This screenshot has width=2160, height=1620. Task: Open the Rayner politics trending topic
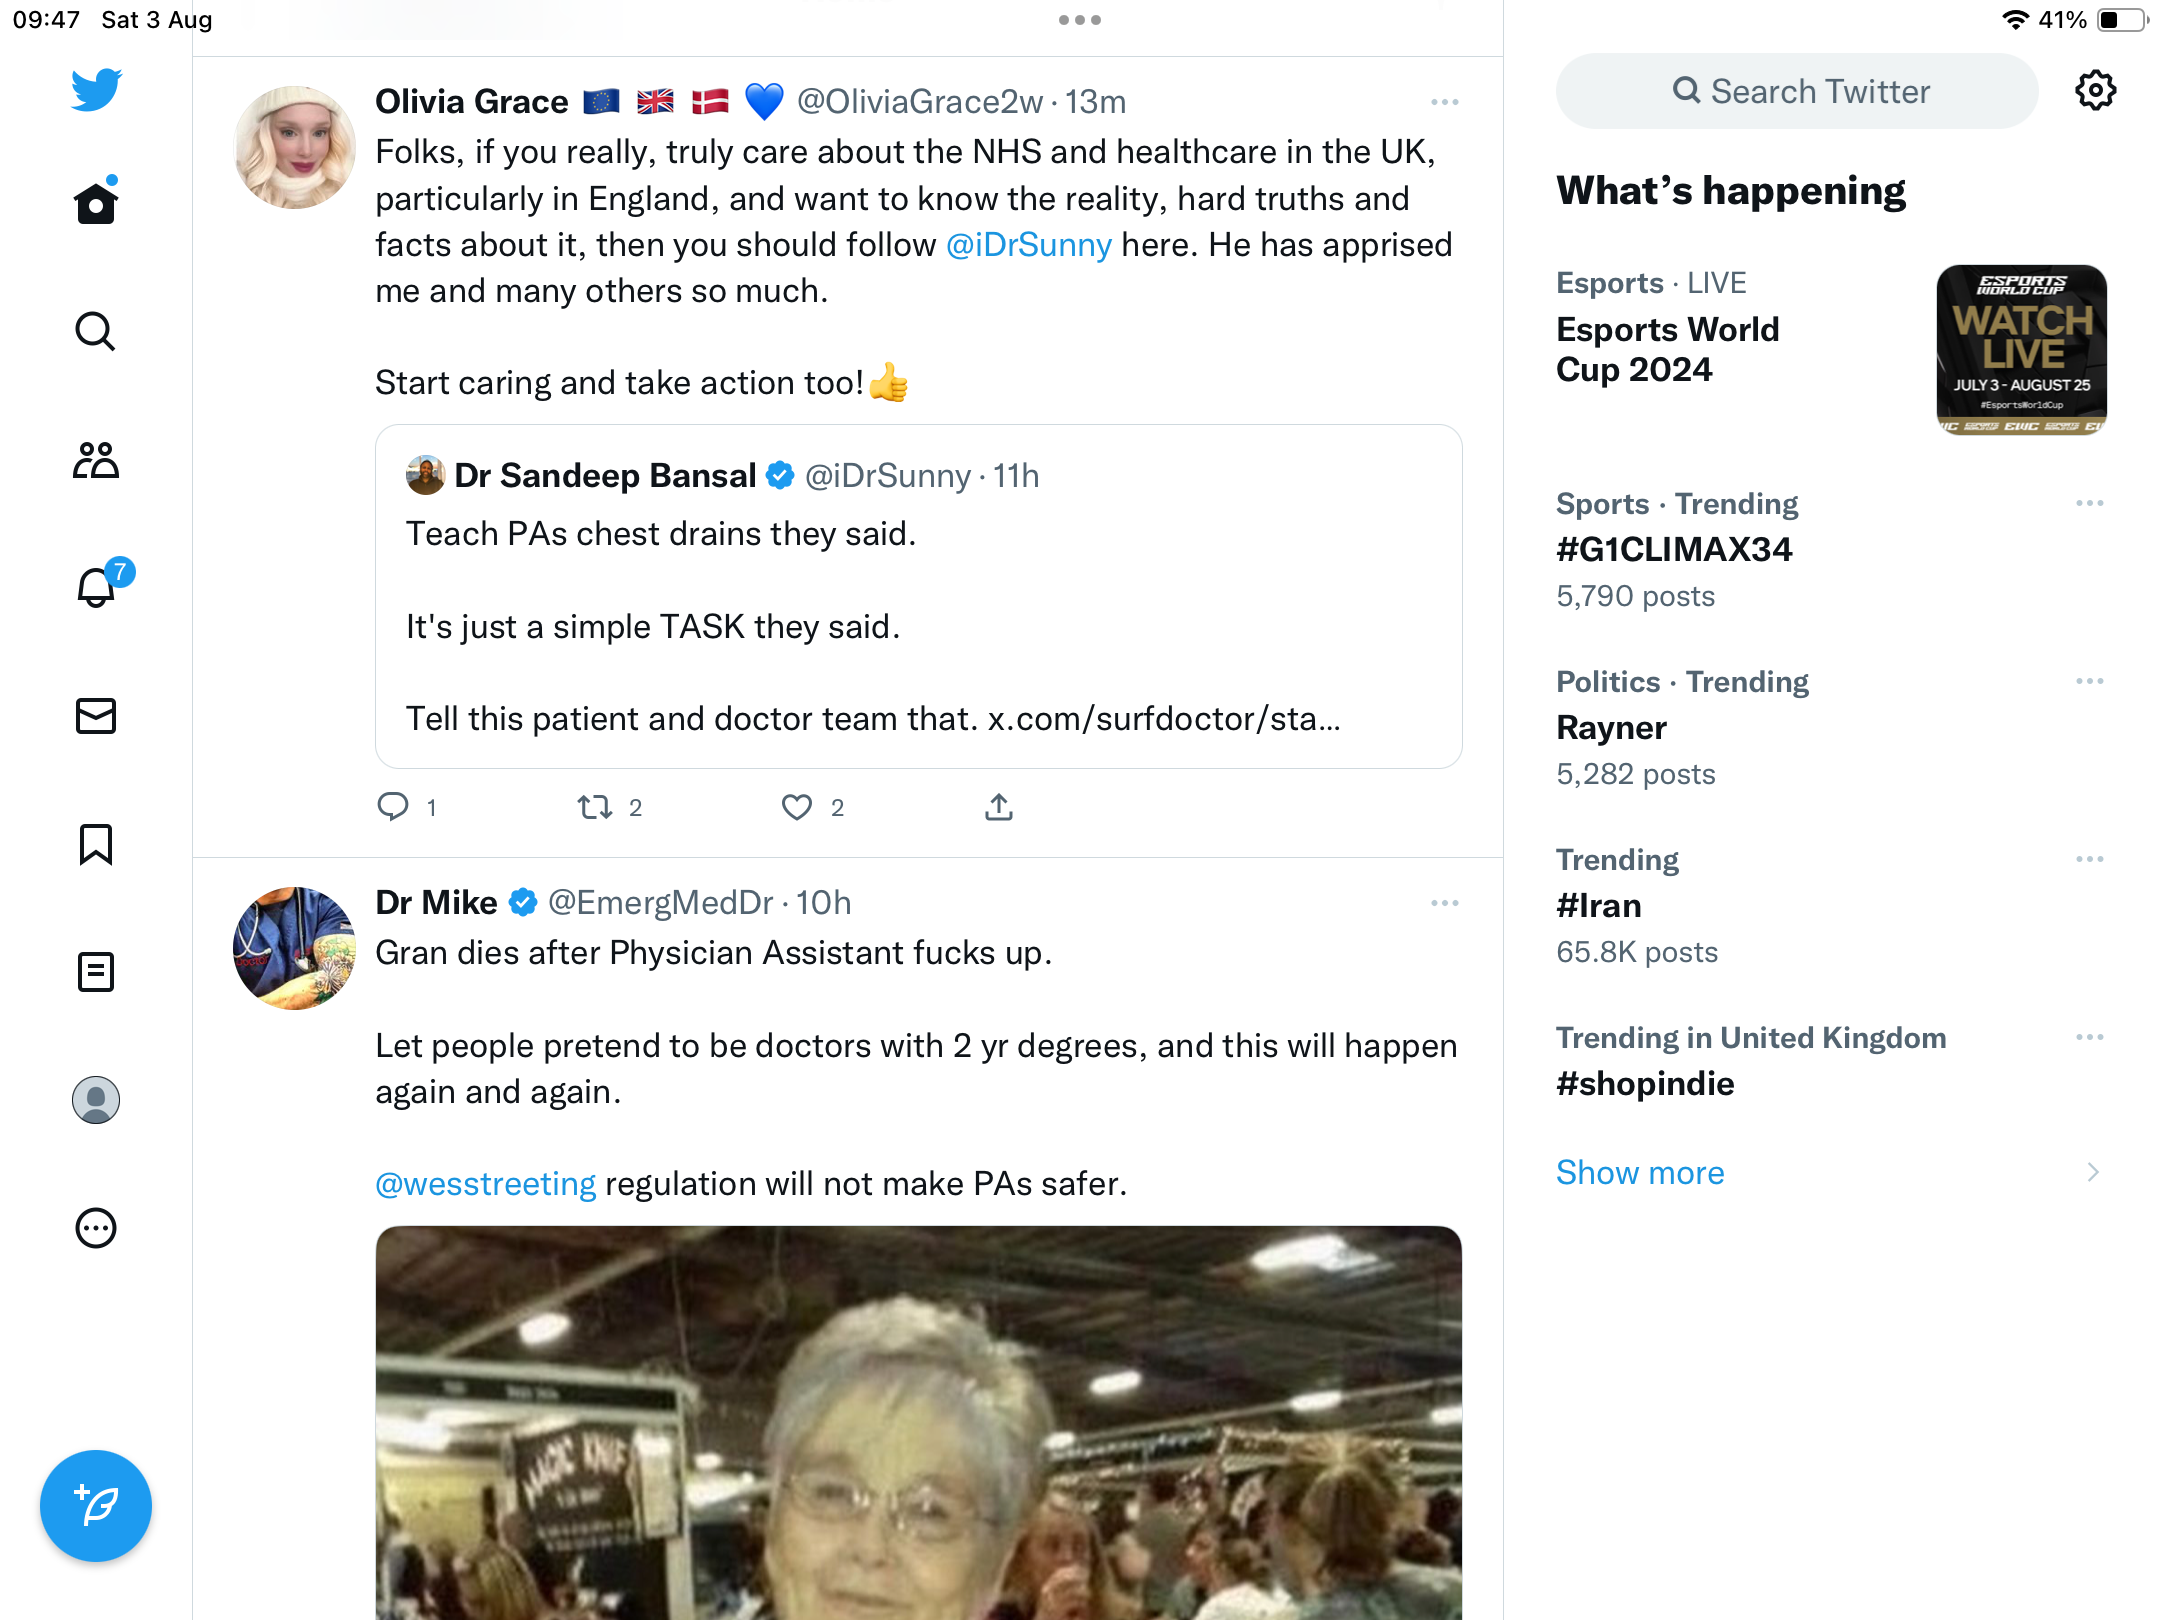point(1830,728)
